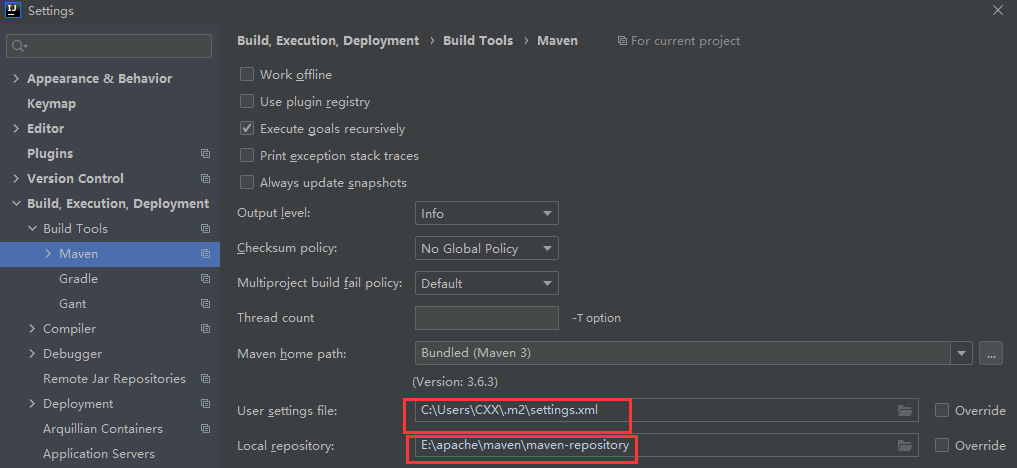
Task: Click project-level icon beside Compiler
Action: 206,329
